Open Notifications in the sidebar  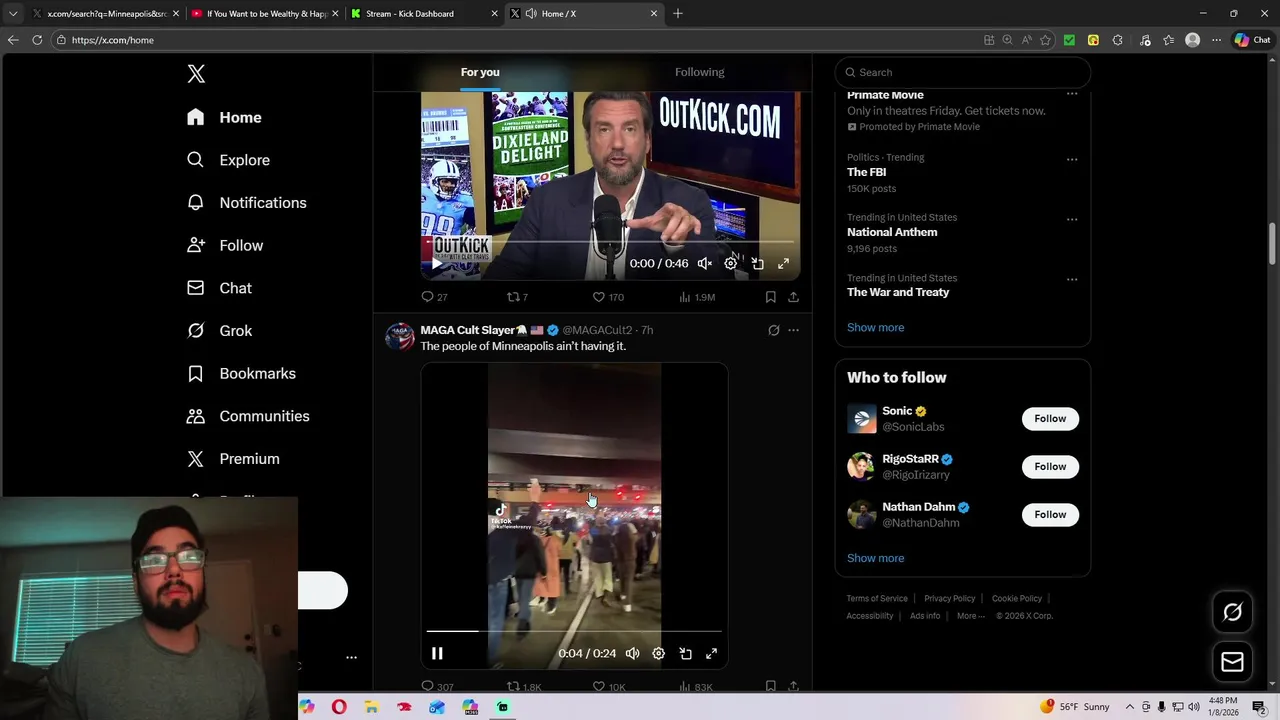(246, 203)
